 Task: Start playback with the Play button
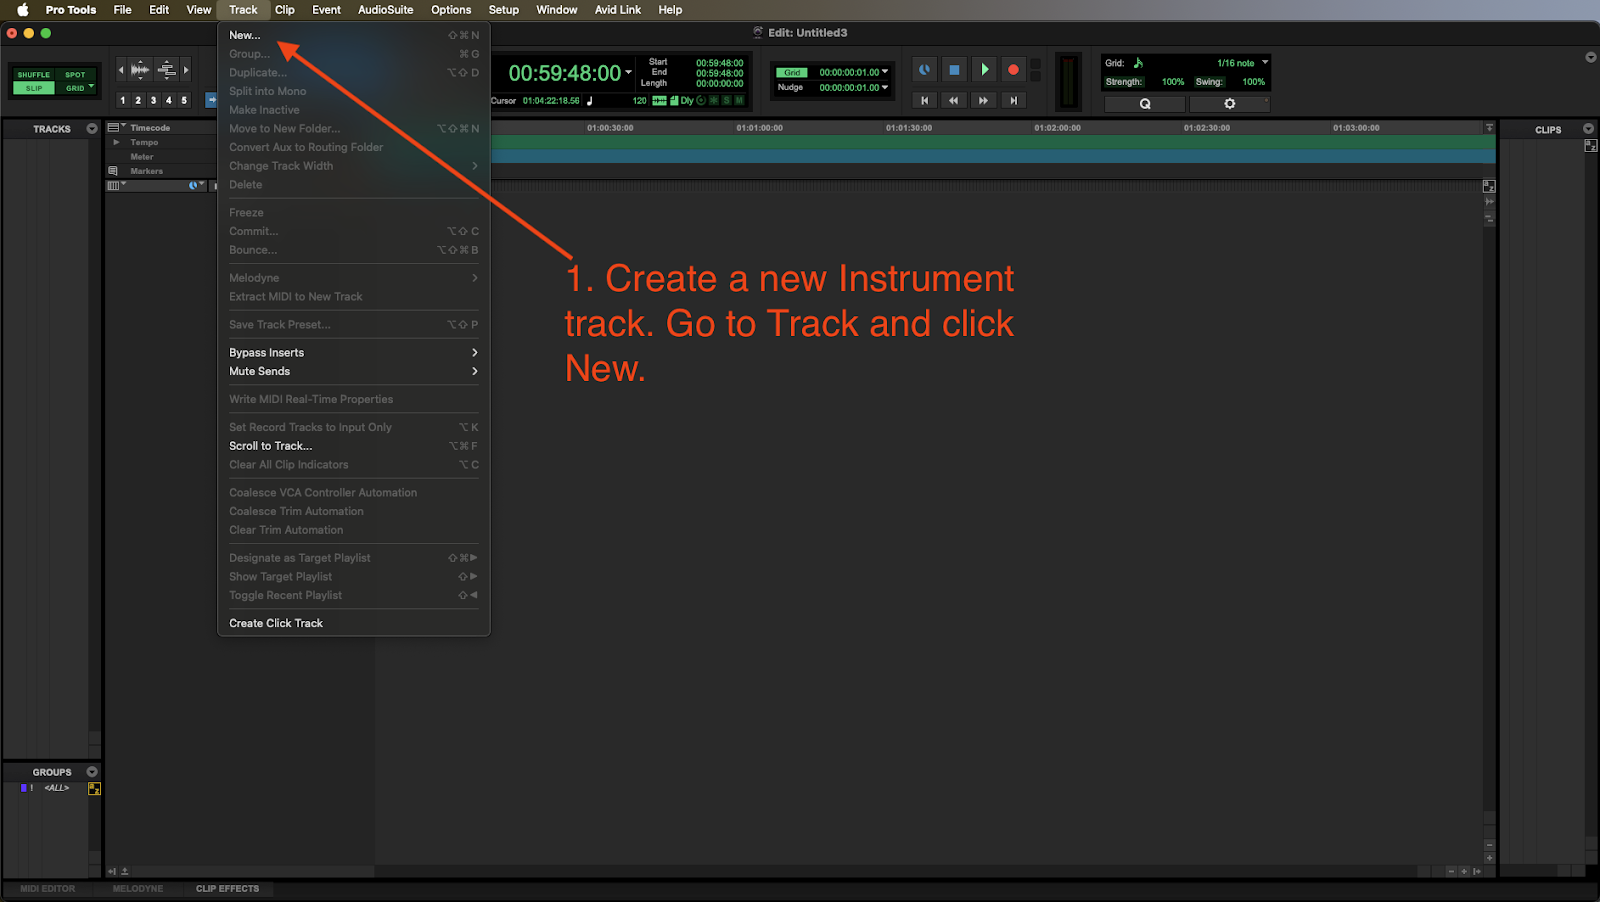tap(984, 70)
